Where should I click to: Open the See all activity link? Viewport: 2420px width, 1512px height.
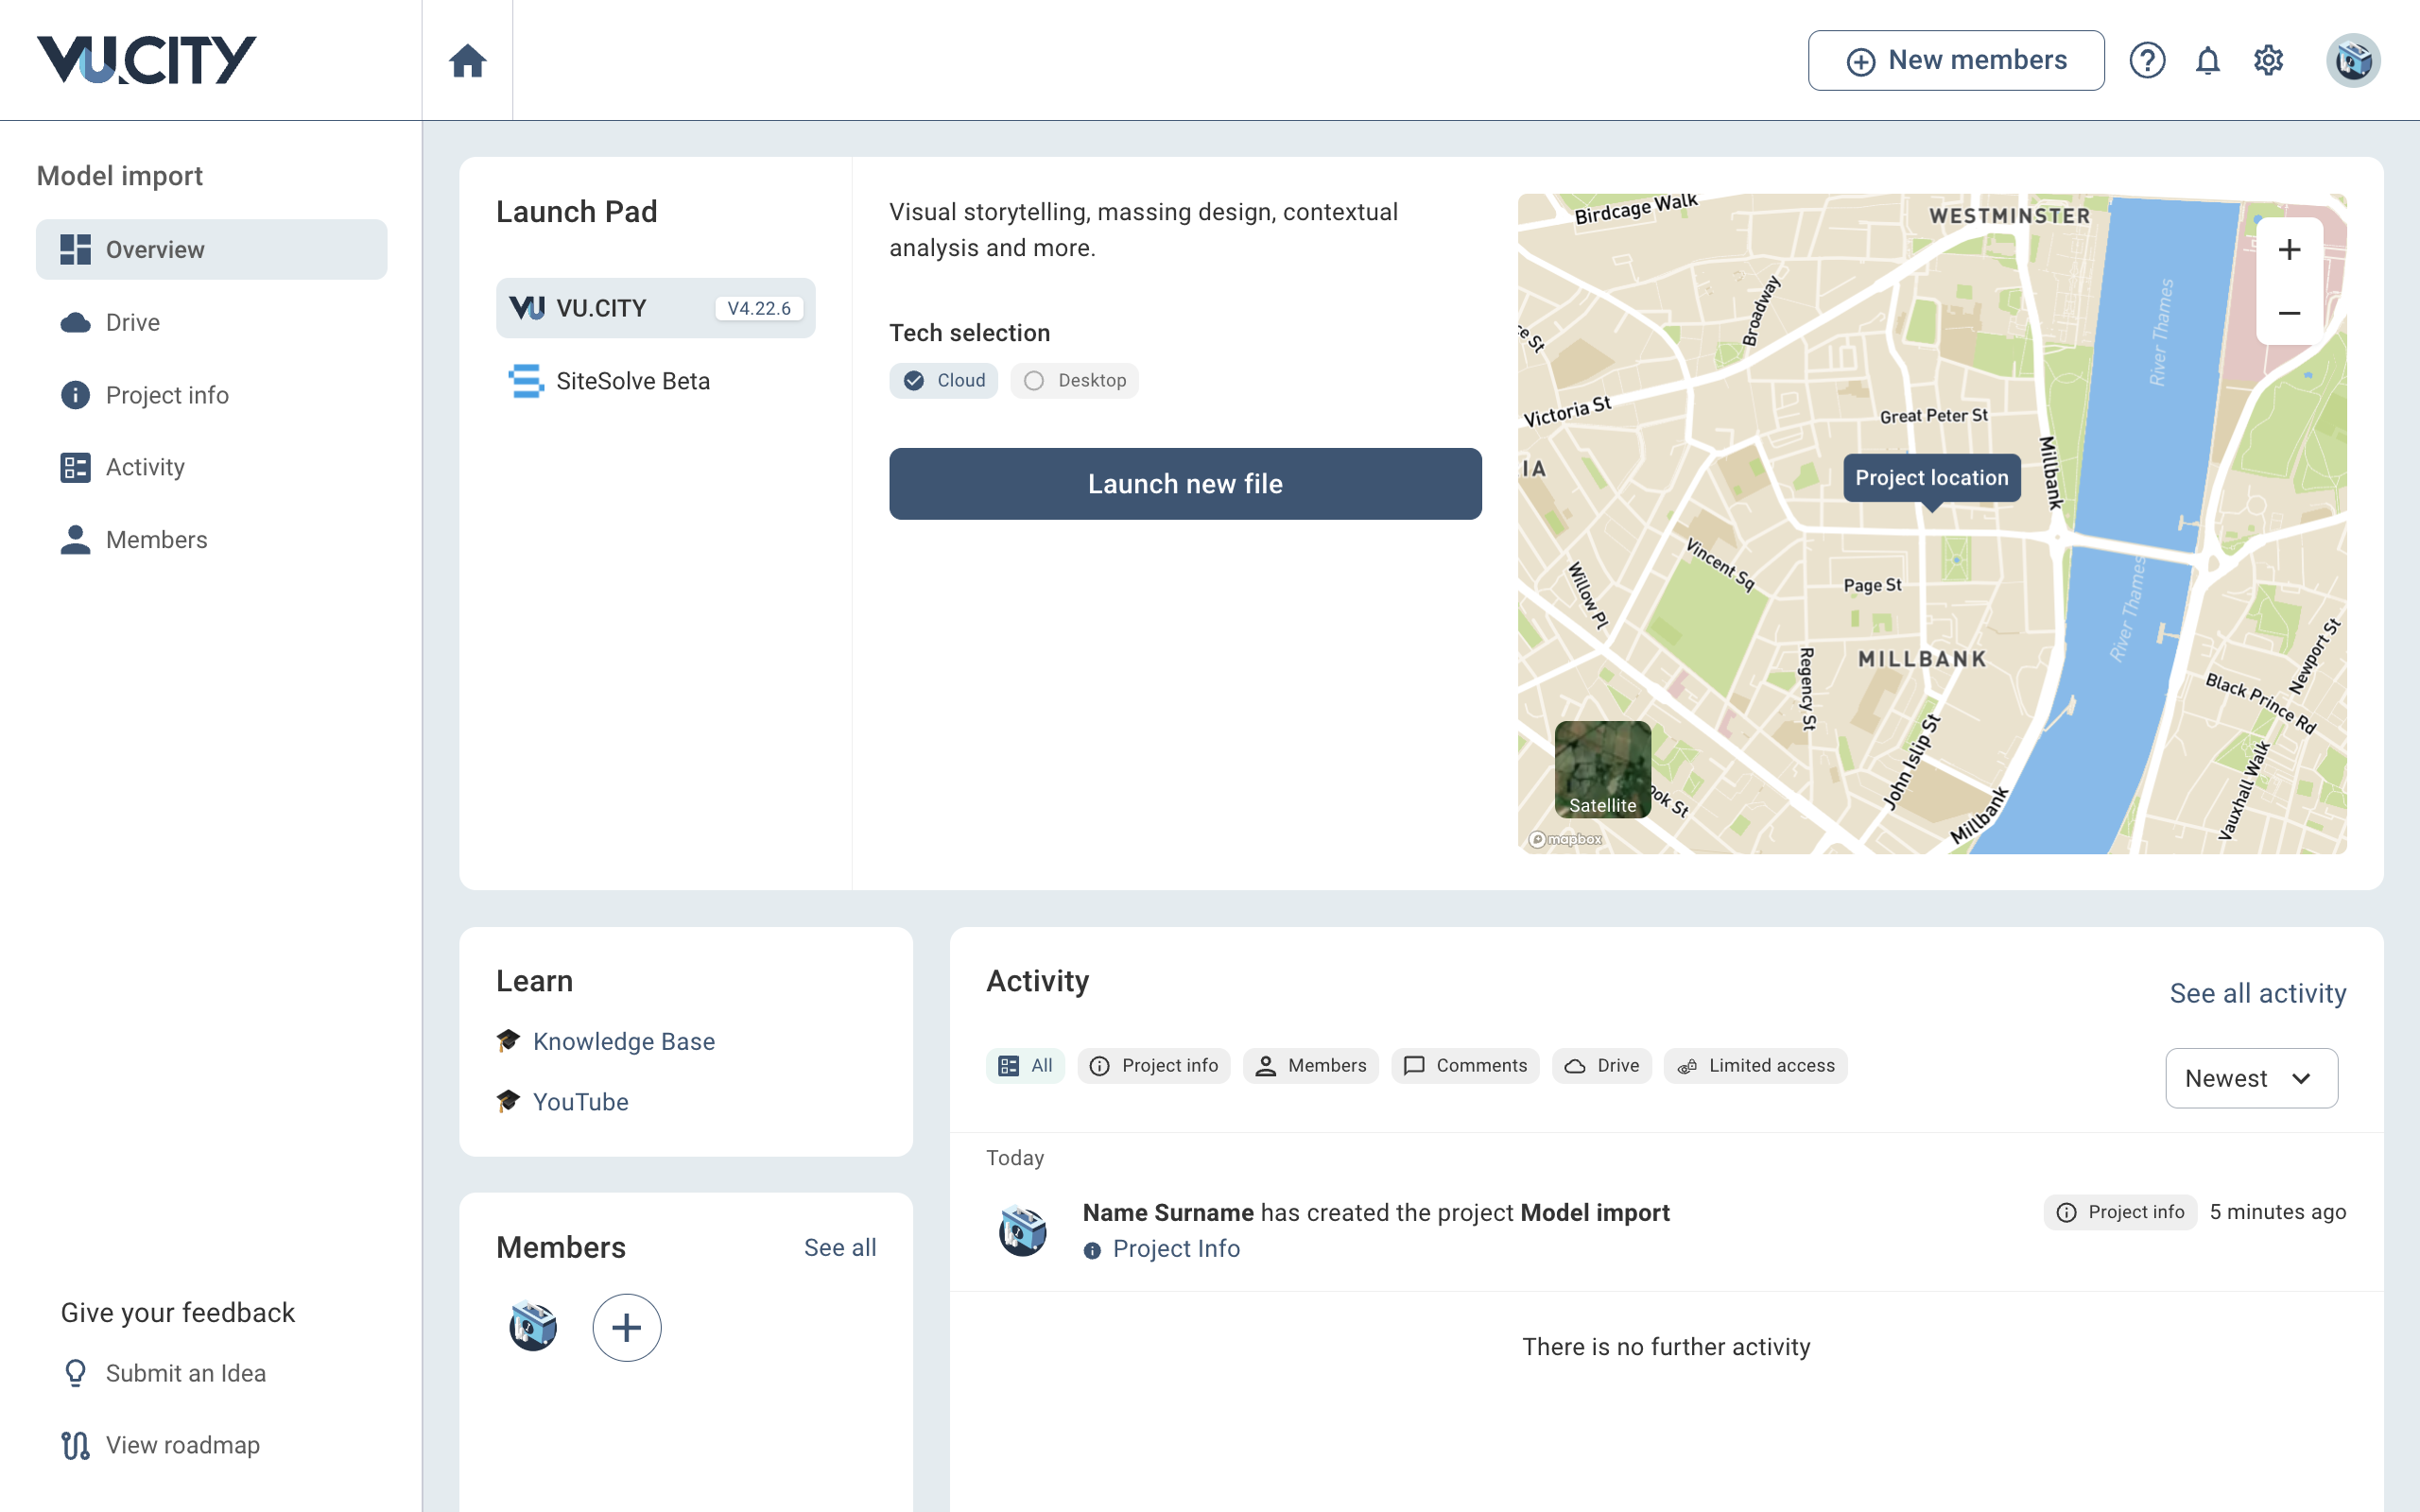pyautogui.click(x=2257, y=993)
